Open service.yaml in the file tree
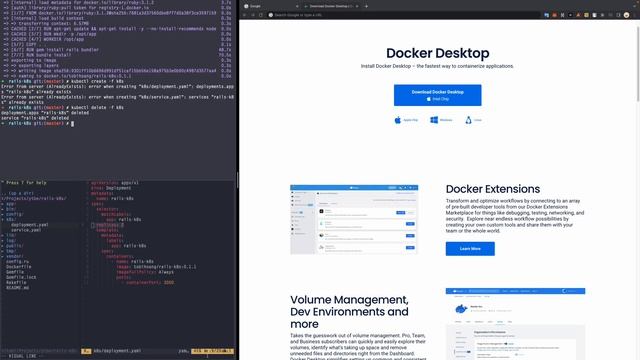The height and width of the screenshot is (360, 640). click(x=26, y=230)
